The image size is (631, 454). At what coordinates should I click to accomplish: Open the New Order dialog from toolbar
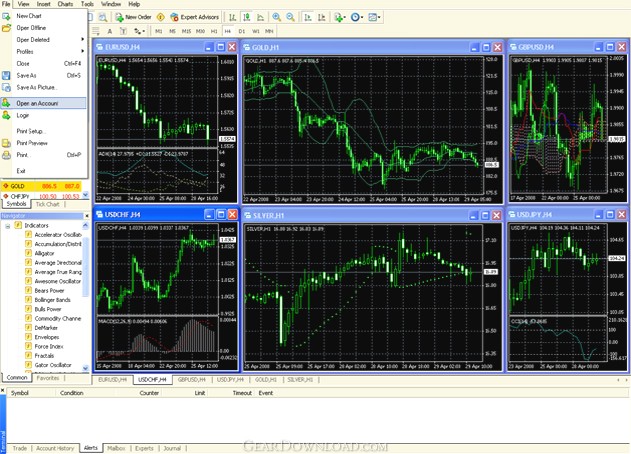tap(133, 17)
